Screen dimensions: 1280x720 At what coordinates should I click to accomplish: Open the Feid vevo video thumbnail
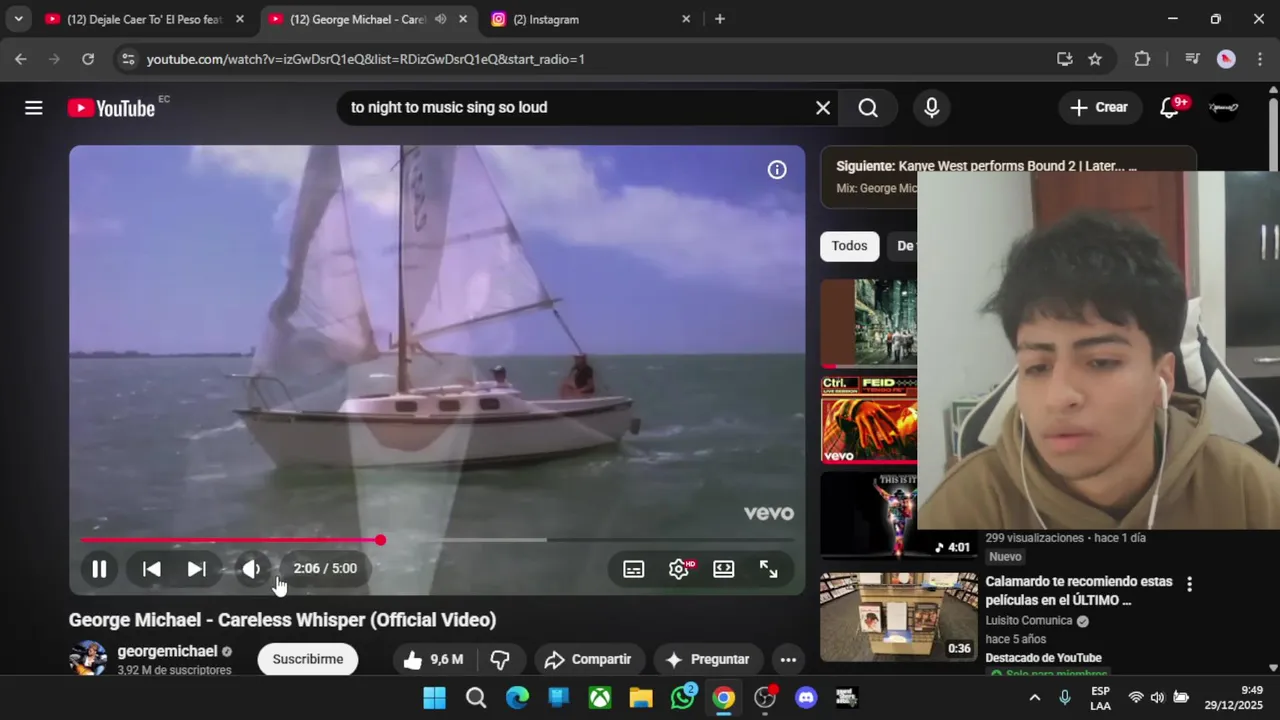point(868,420)
